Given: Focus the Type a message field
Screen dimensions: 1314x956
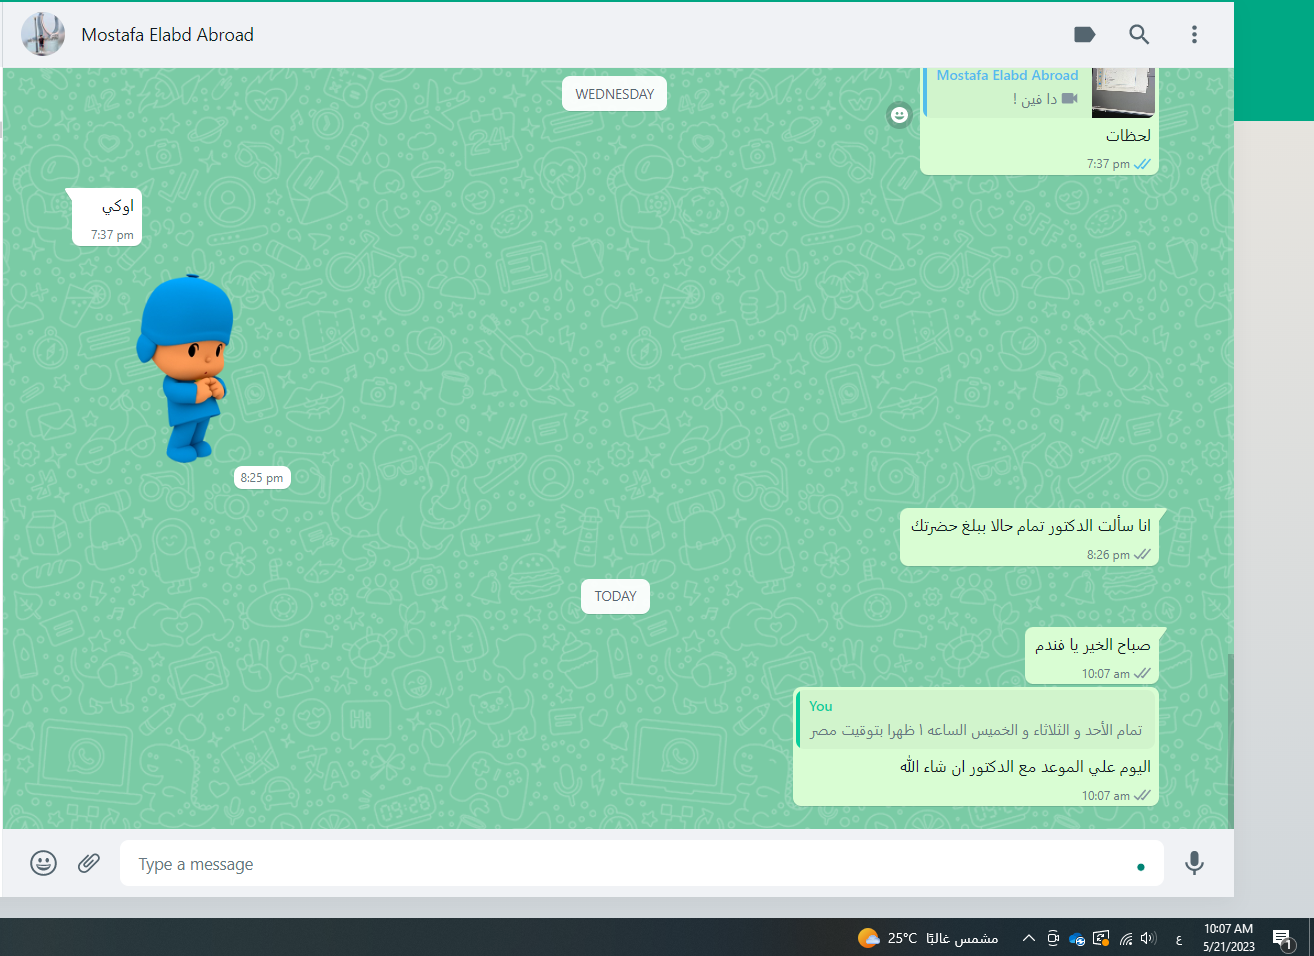Looking at the screenshot, I should (642, 863).
